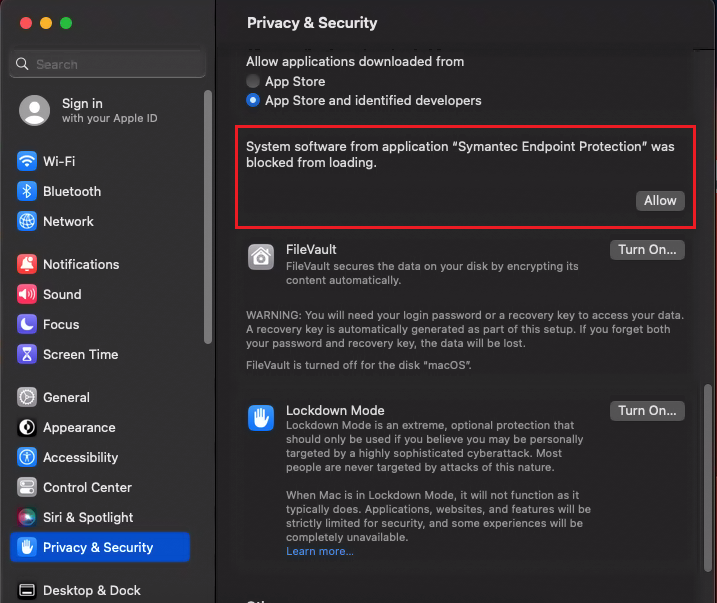Select App Store and identified developers

coord(253,100)
